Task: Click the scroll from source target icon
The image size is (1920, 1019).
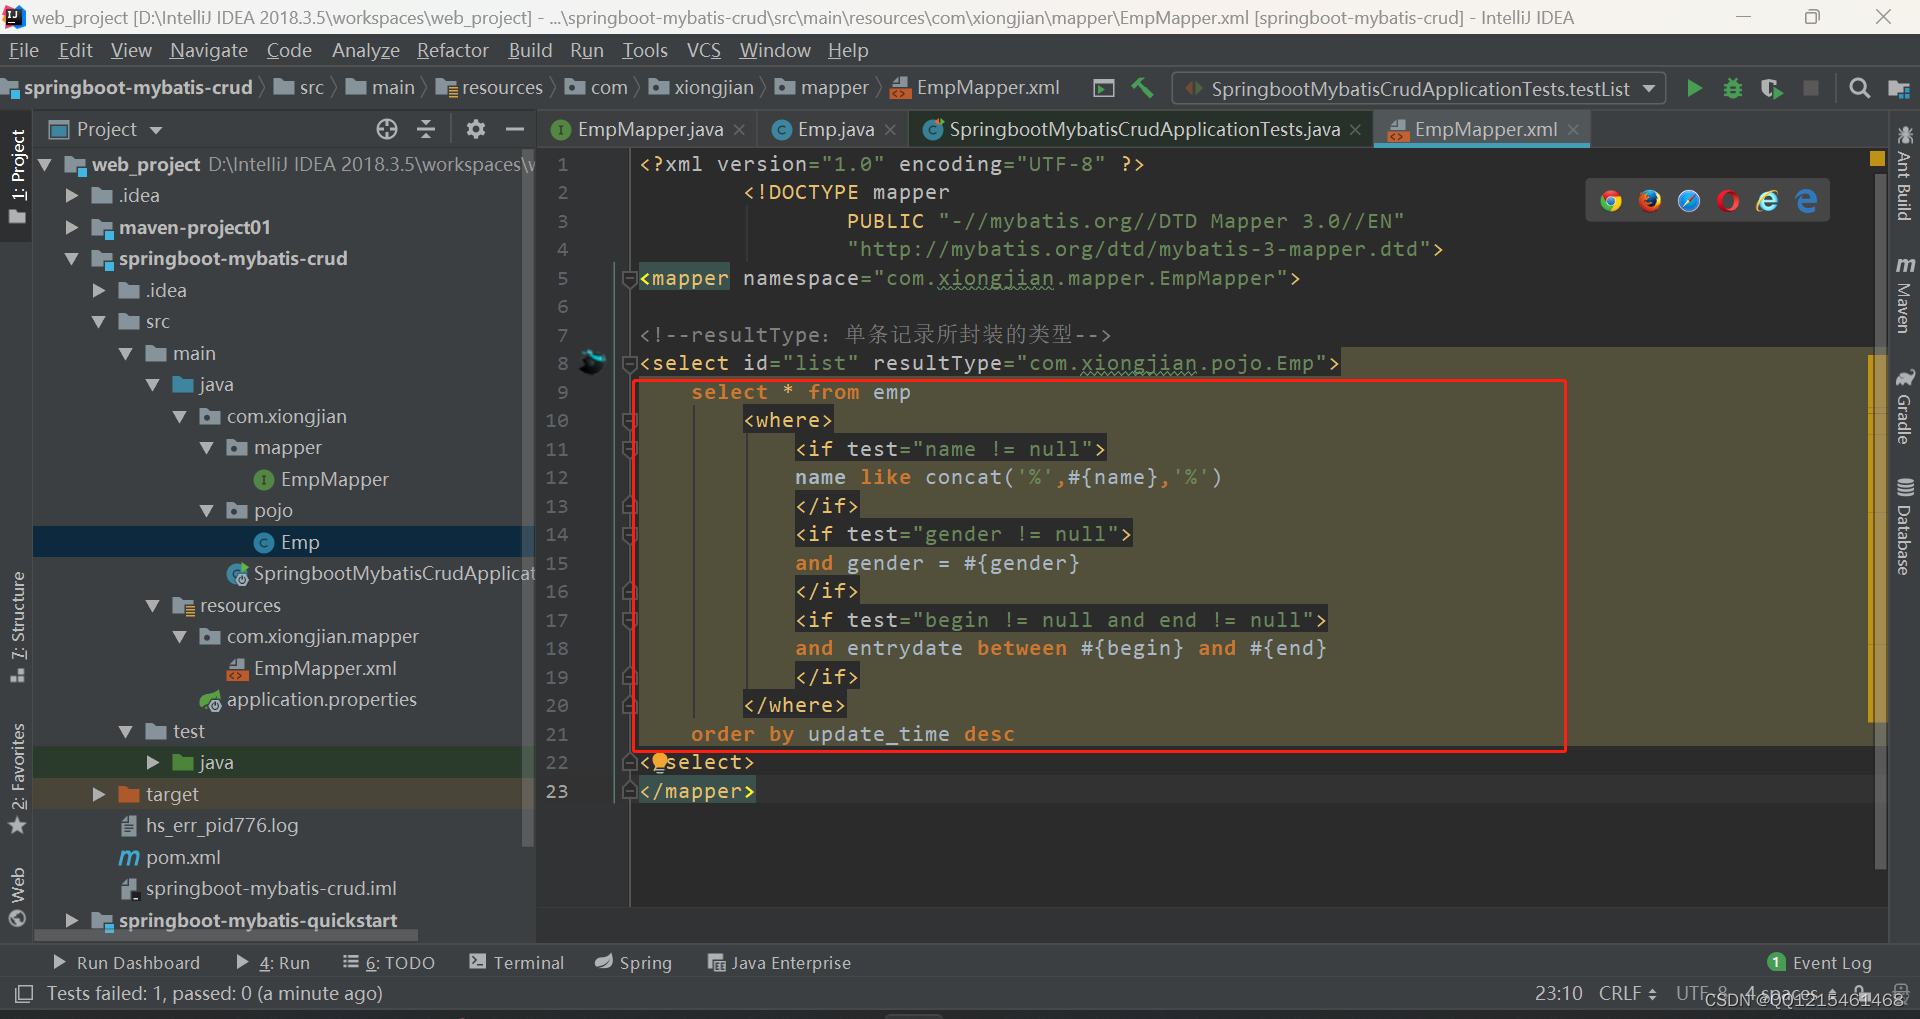Action: coord(387,129)
